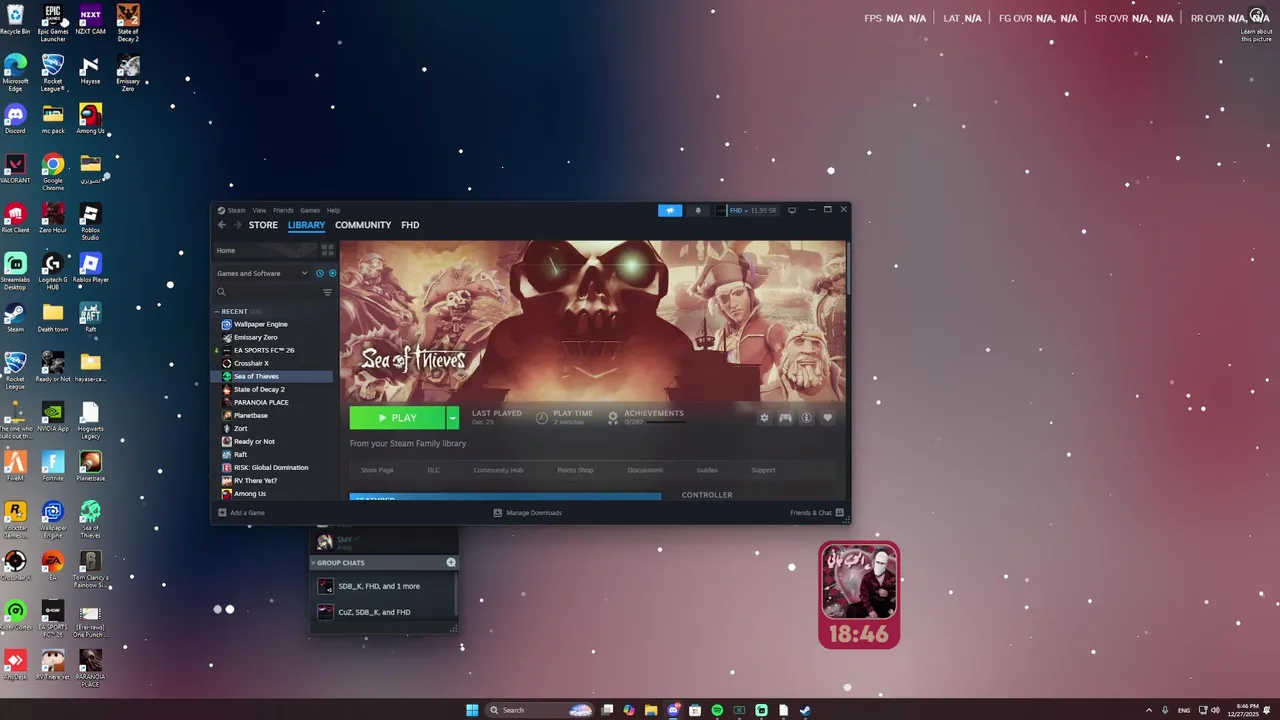Image resolution: width=1280 pixels, height=720 pixels.
Task: Go back with the Steam back arrow
Action: 222,225
